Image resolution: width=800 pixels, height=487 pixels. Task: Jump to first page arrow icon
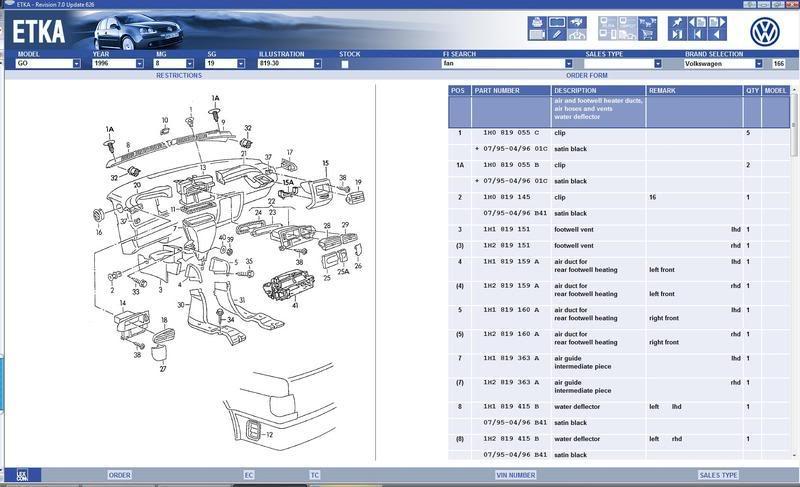[x=697, y=35]
